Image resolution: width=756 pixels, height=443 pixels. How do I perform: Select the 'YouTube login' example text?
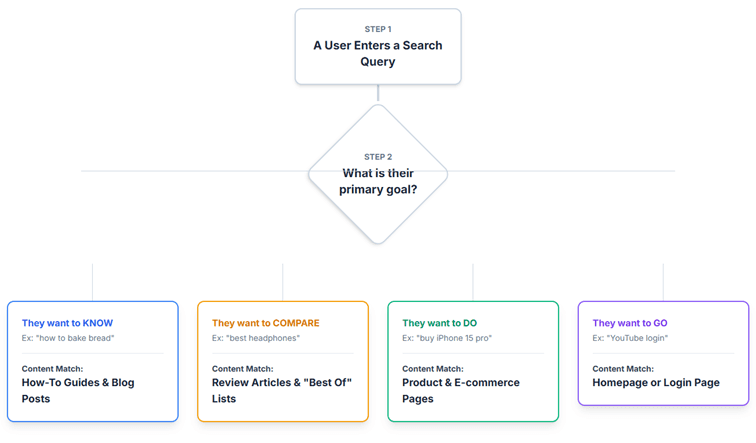tap(630, 338)
